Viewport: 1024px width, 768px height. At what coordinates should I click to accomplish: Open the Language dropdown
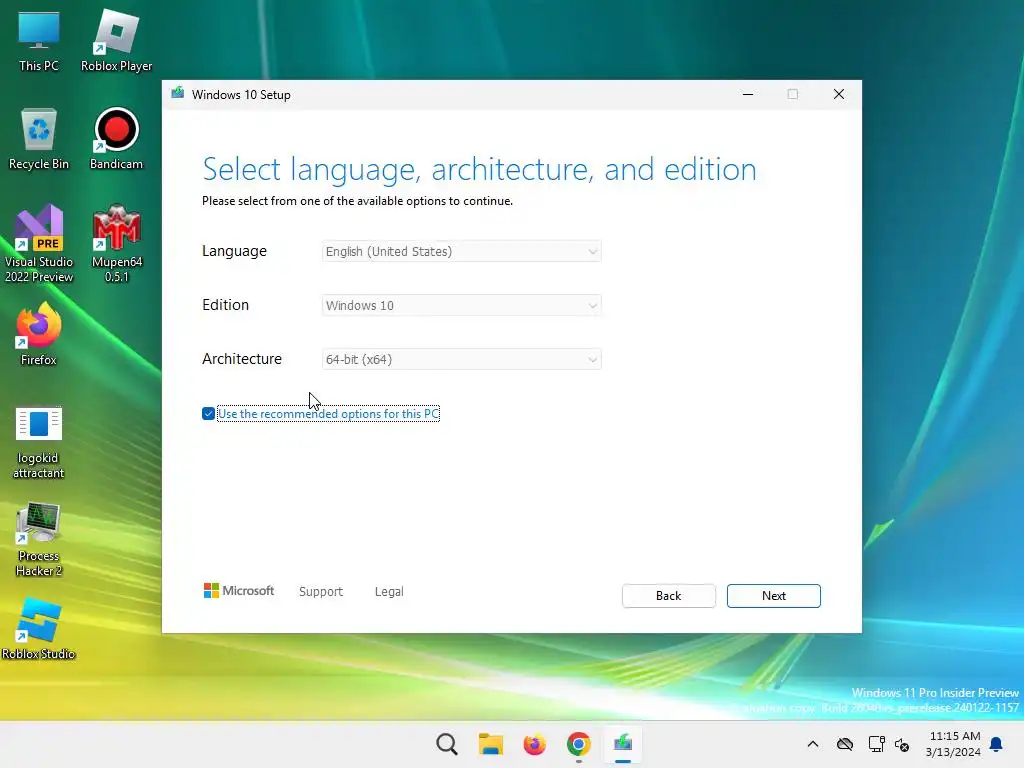(462, 251)
